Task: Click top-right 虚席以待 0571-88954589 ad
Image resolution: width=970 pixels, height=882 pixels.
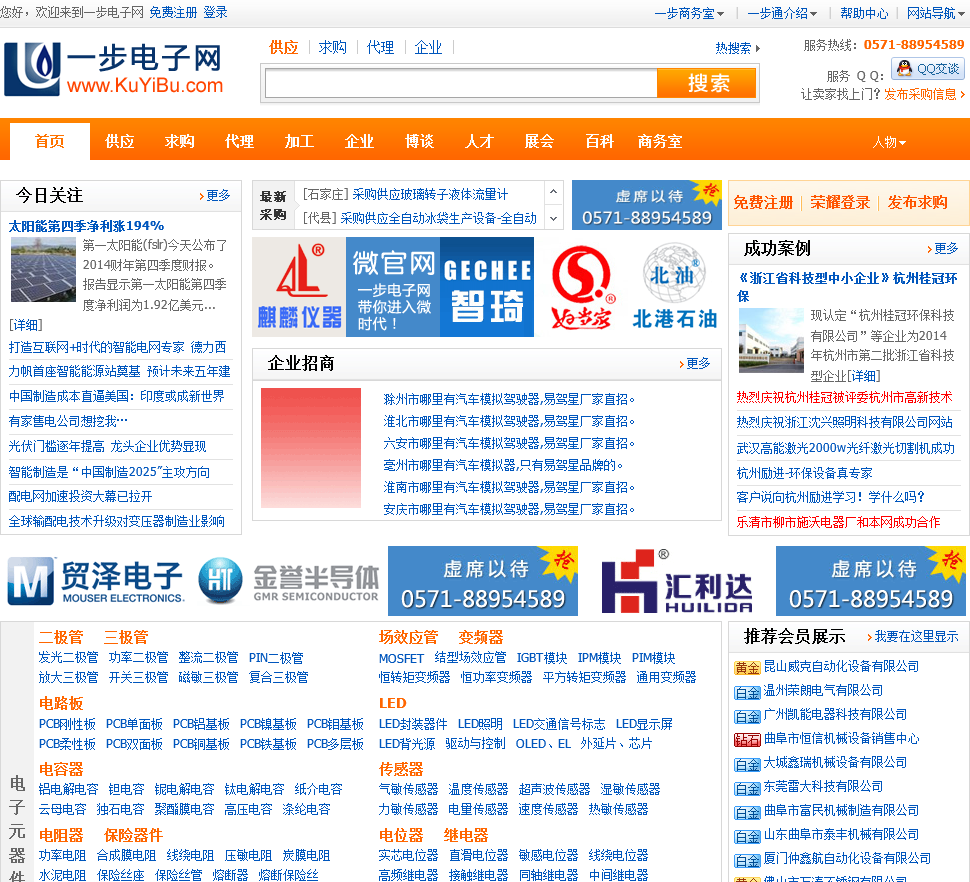Action: (x=646, y=205)
